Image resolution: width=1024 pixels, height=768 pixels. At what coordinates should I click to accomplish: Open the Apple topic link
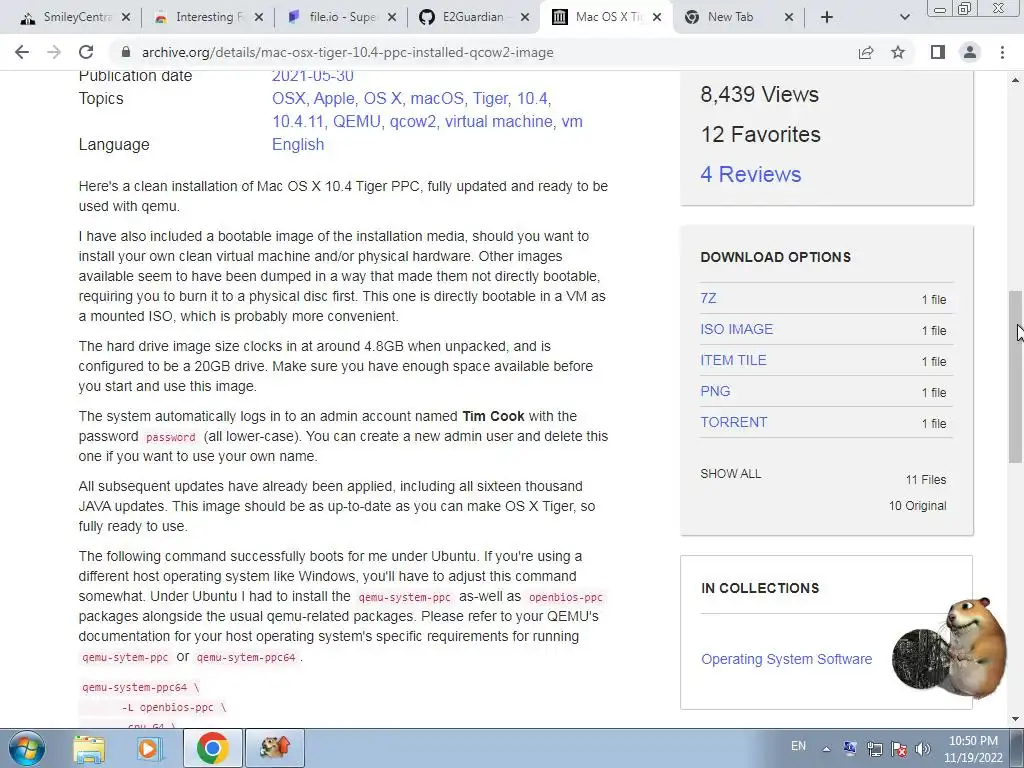334,99
